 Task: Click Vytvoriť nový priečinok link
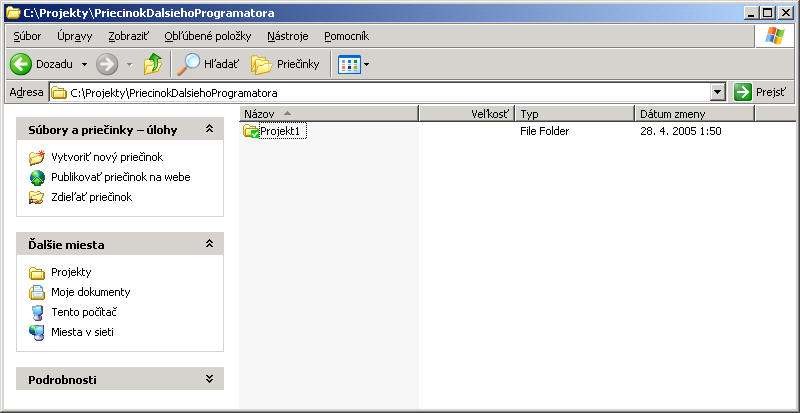point(107,157)
